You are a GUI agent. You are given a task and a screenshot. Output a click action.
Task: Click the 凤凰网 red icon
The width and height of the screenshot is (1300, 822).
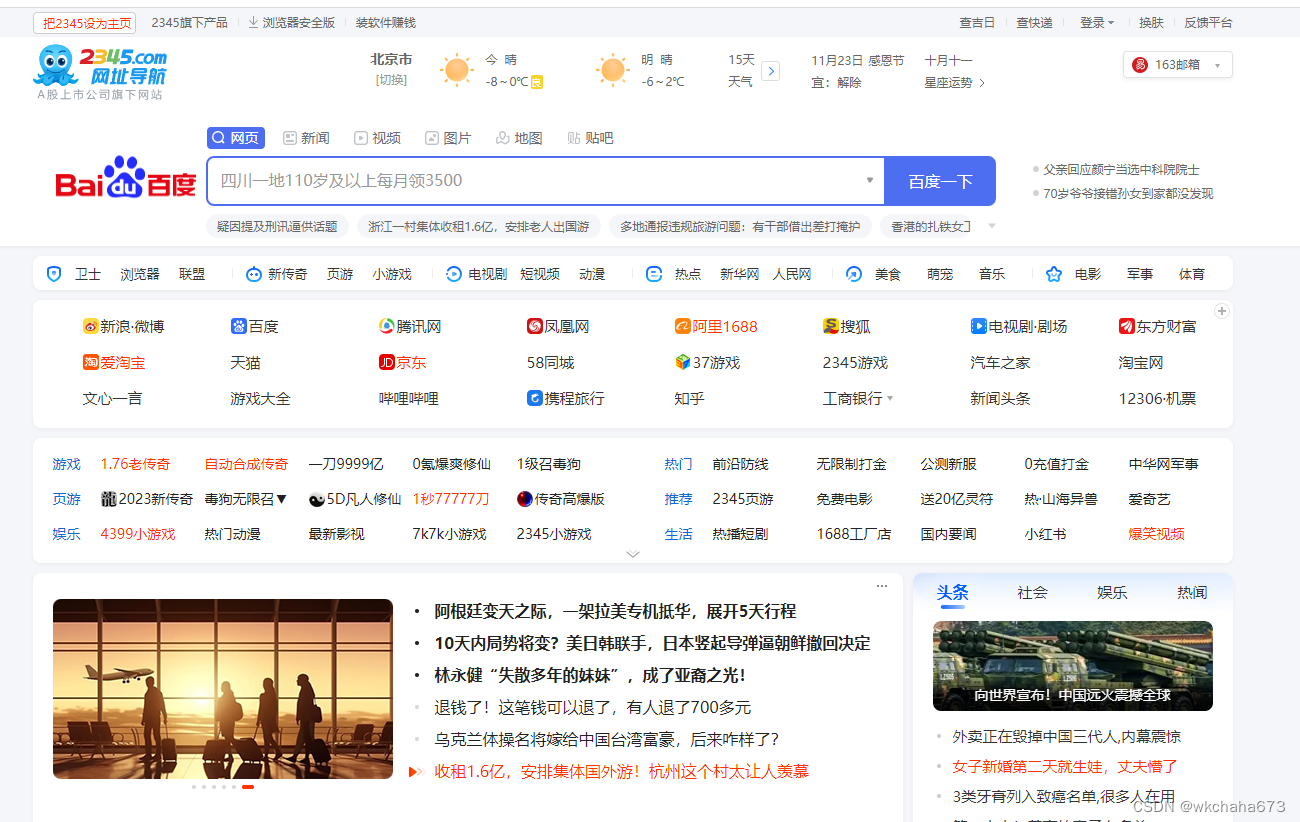click(x=534, y=326)
